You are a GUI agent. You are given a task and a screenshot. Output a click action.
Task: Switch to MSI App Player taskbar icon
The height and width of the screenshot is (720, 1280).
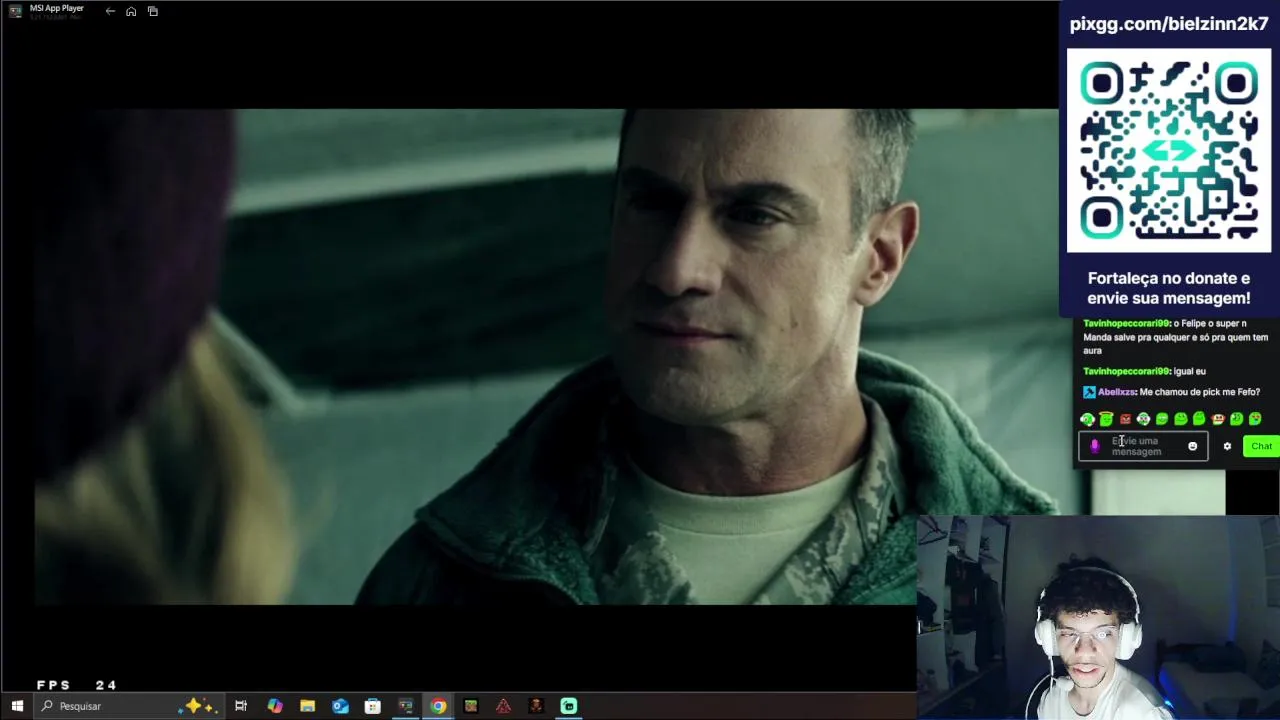click(405, 706)
